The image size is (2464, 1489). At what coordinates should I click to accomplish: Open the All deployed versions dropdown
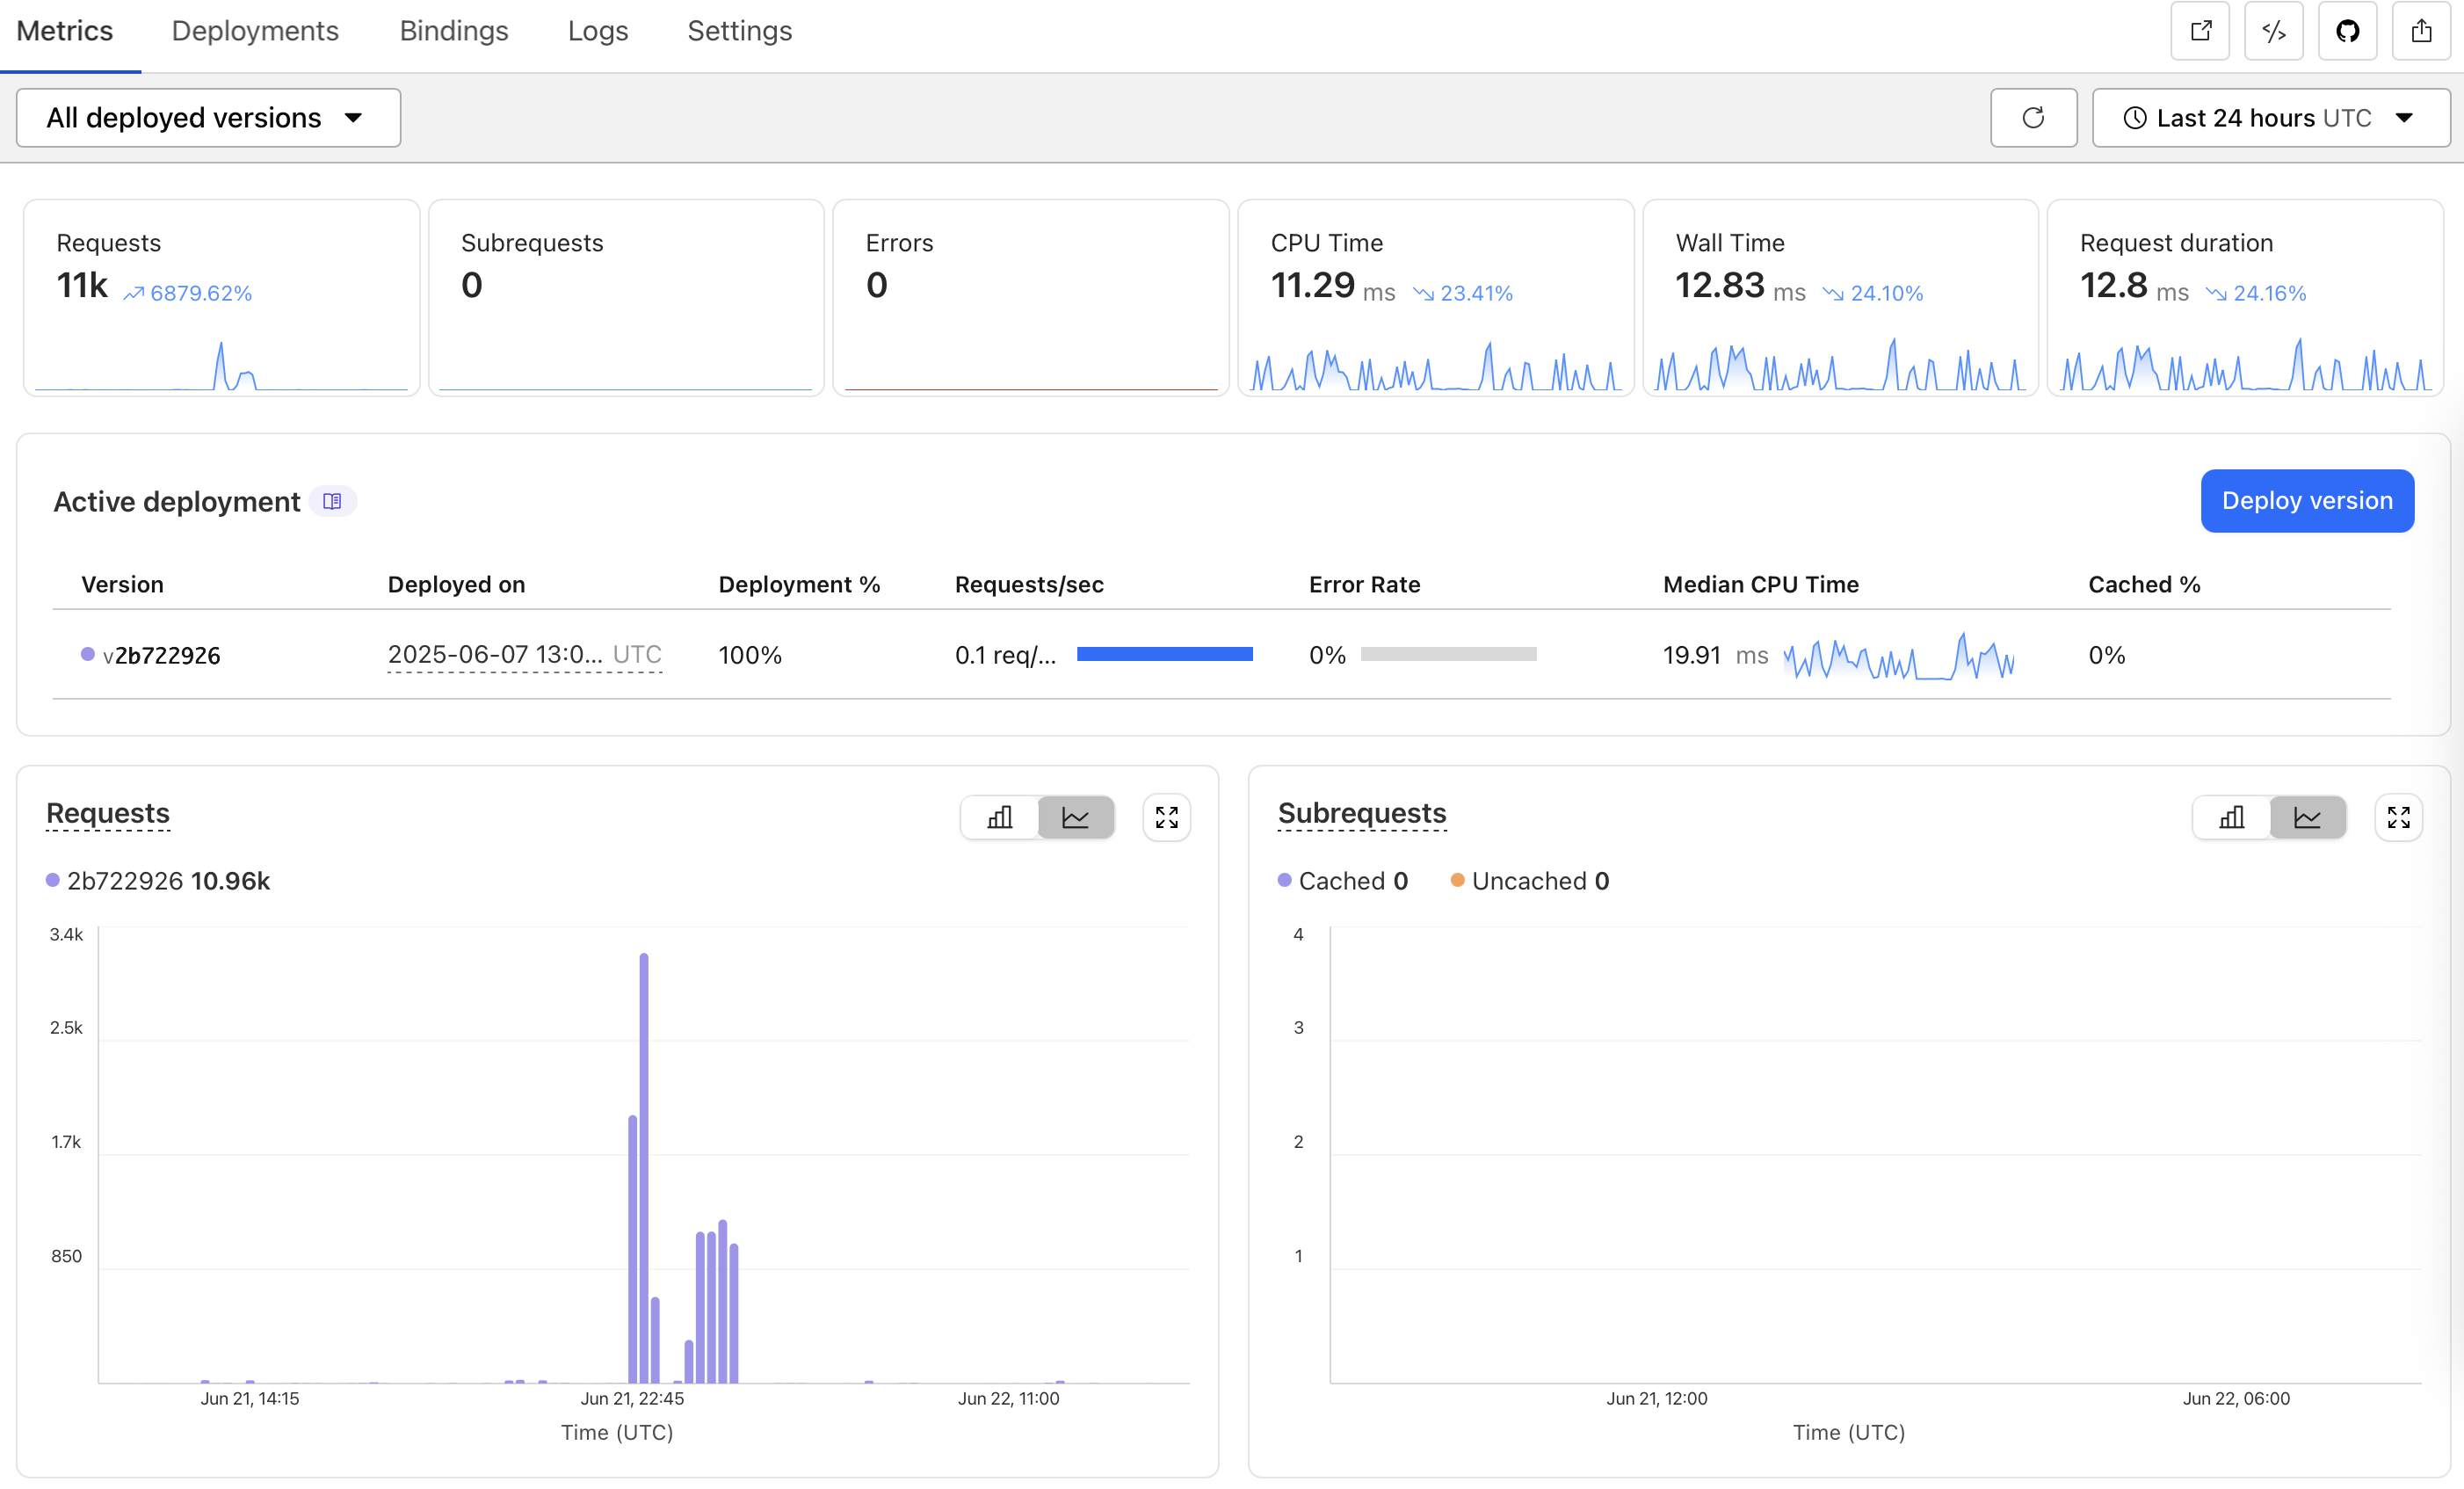tap(208, 118)
